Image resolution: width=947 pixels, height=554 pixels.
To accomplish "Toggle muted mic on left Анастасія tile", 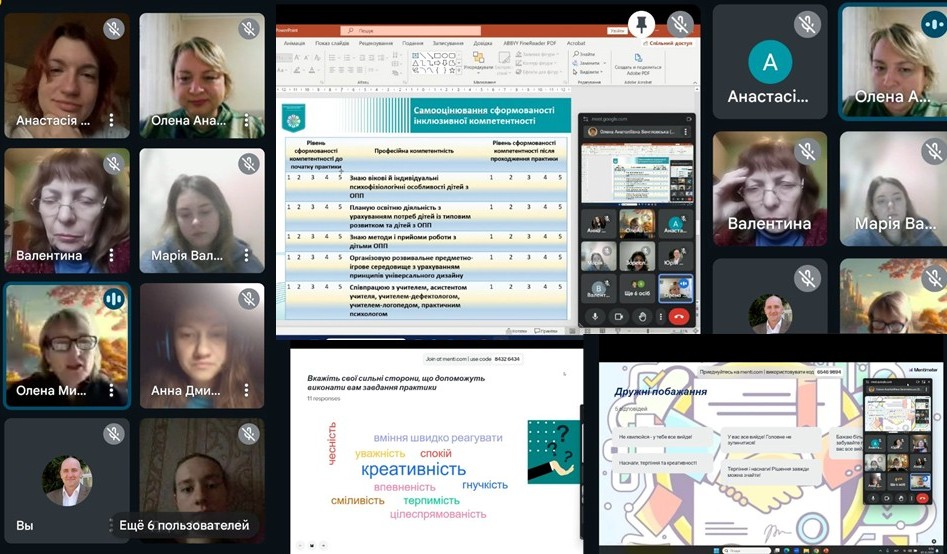I will pyautogui.click(x=114, y=29).
